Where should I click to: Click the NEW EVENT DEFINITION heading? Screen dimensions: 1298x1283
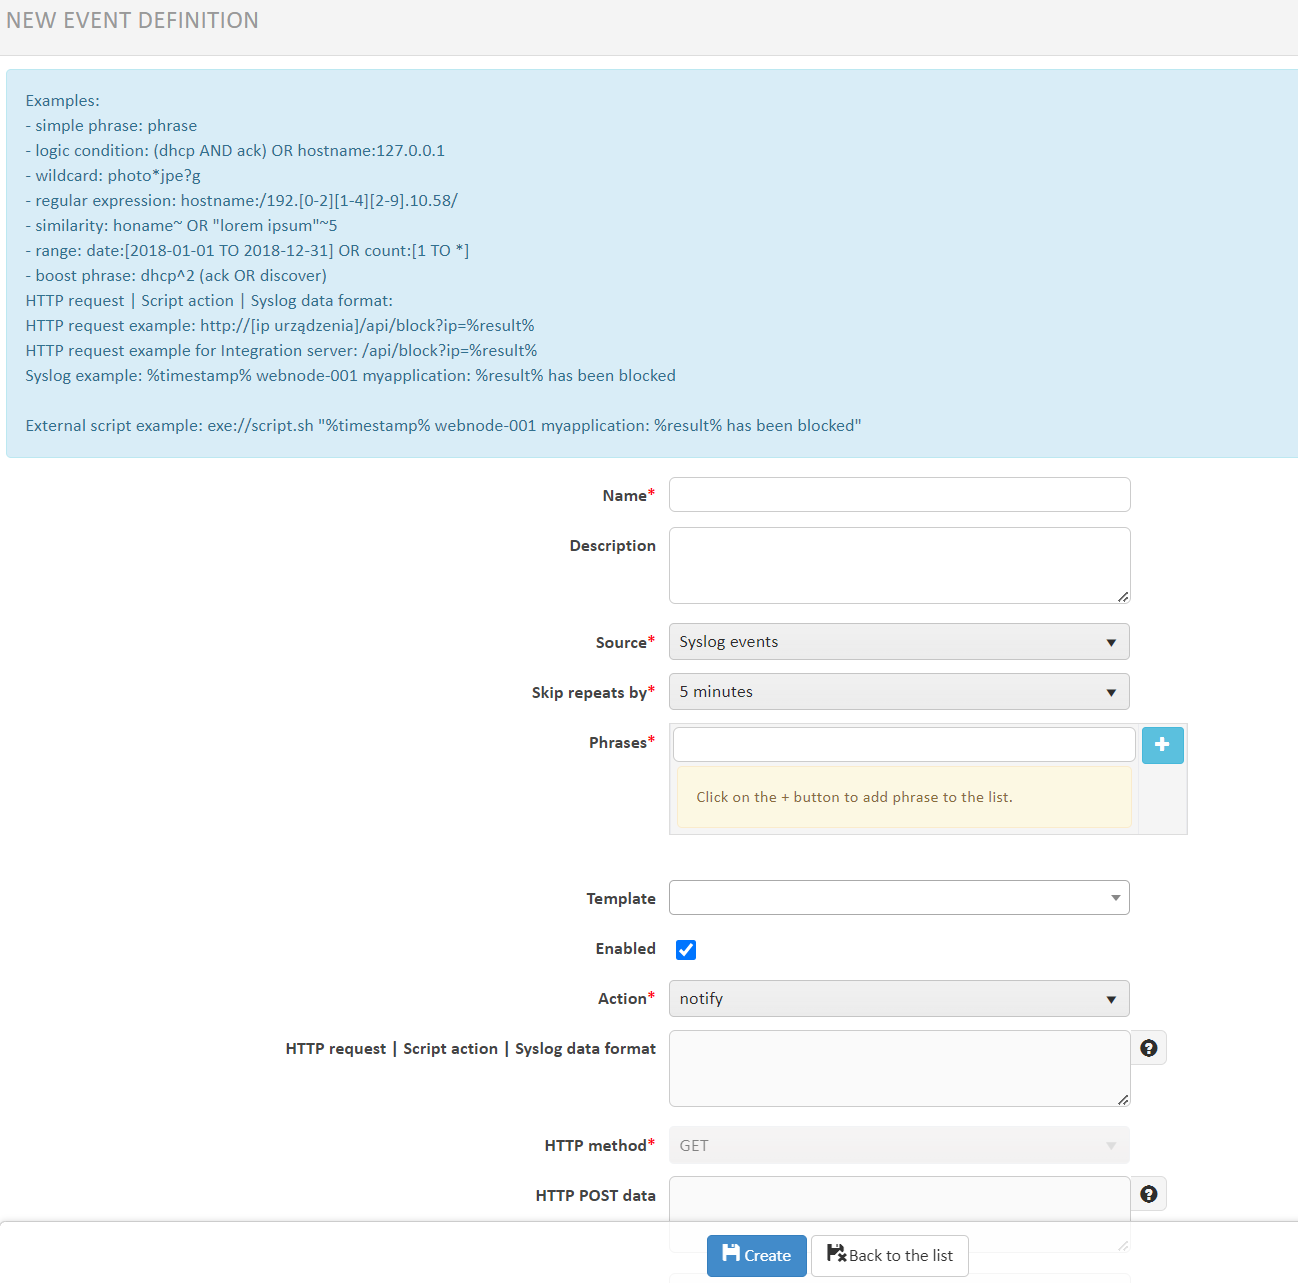point(132,20)
